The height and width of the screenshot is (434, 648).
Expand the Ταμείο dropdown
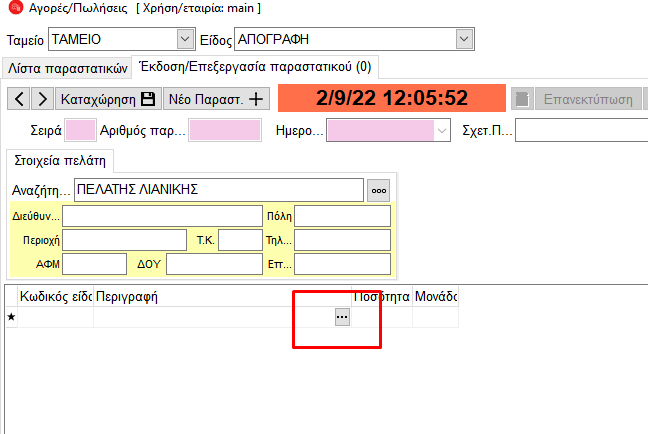point(183,39)
